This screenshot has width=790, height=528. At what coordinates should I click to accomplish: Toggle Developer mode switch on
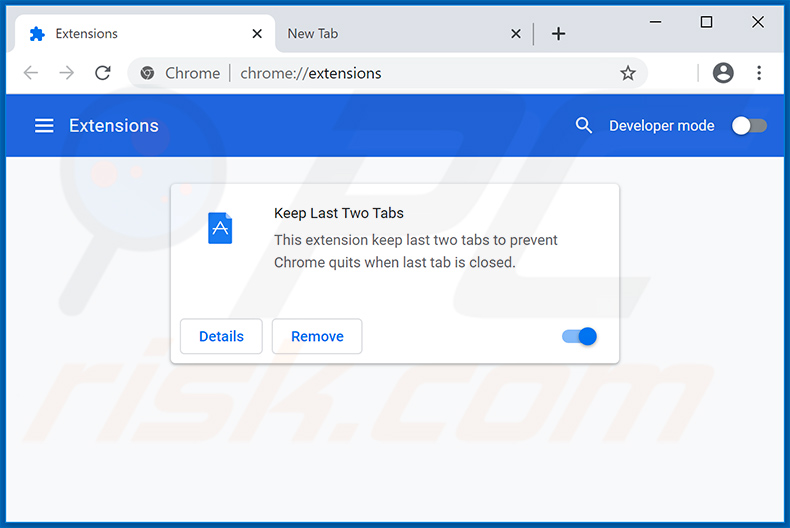coord(749,125)
